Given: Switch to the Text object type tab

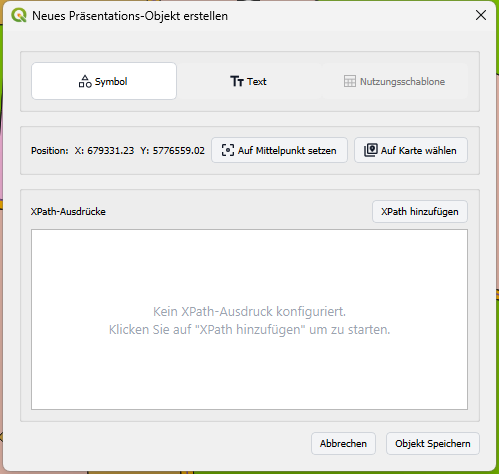Looking at the screenshot, I should click(x=249, y=81).
